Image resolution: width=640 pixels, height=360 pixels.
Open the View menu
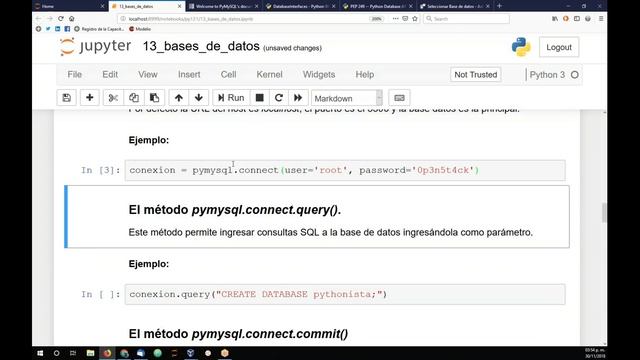point(148,75)
